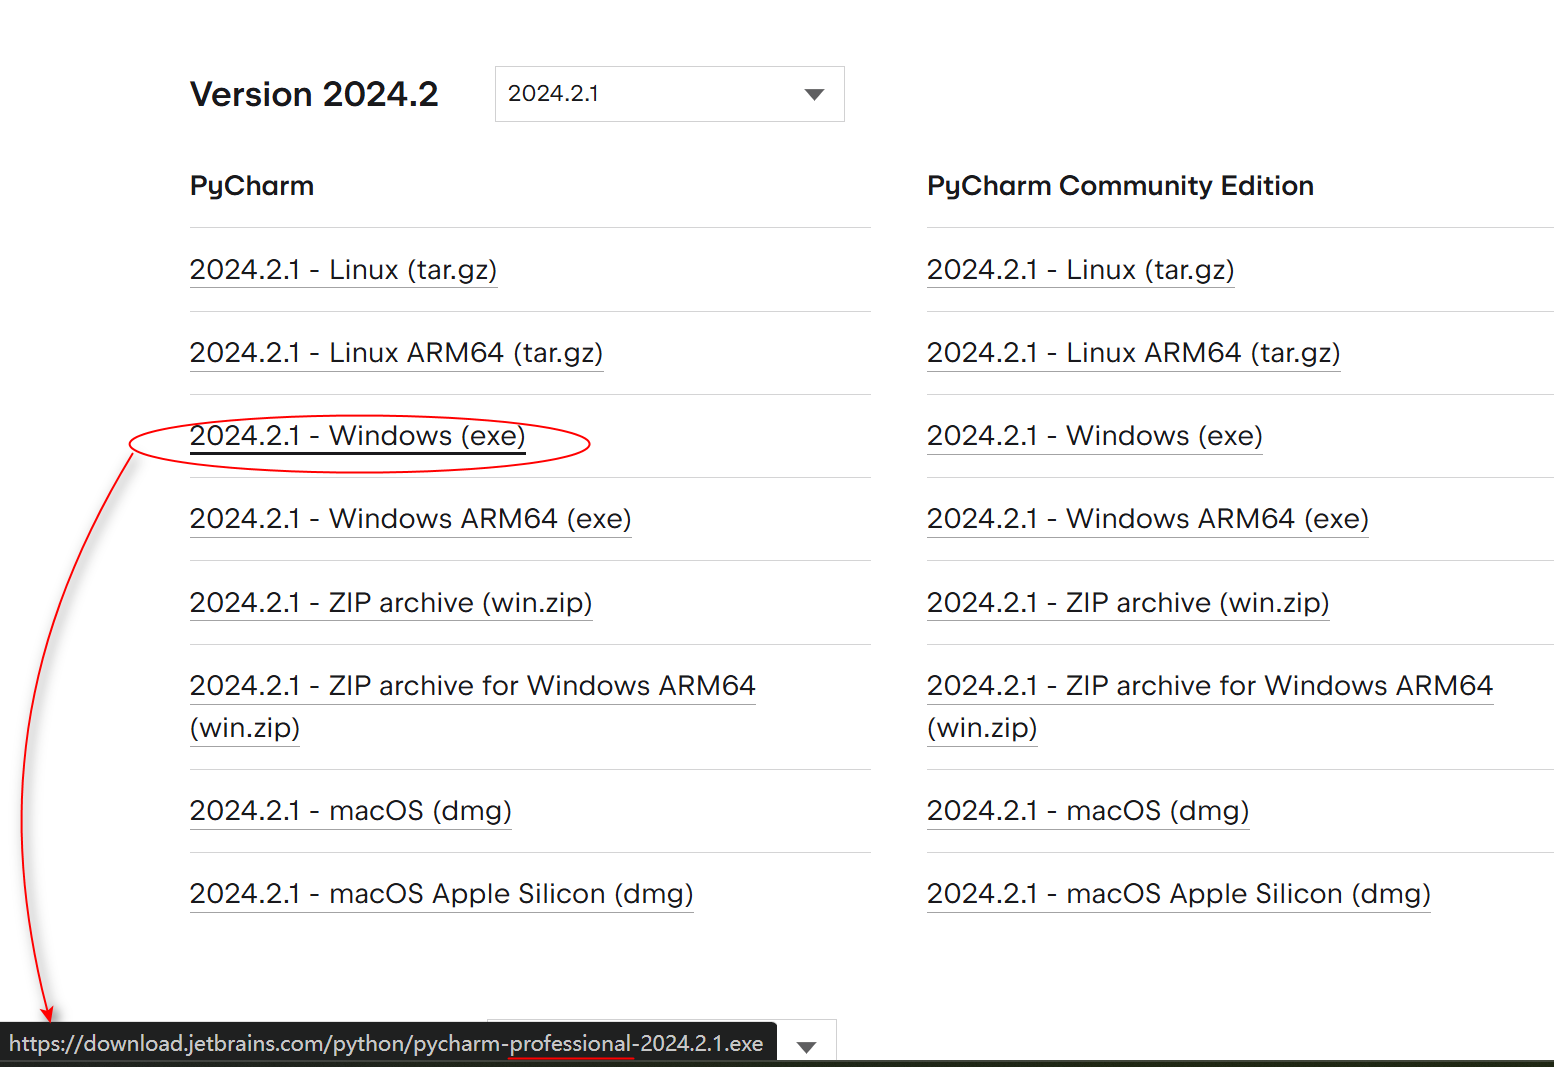
Task: Click the status bar download URL text
Action: pos(386,1044)
